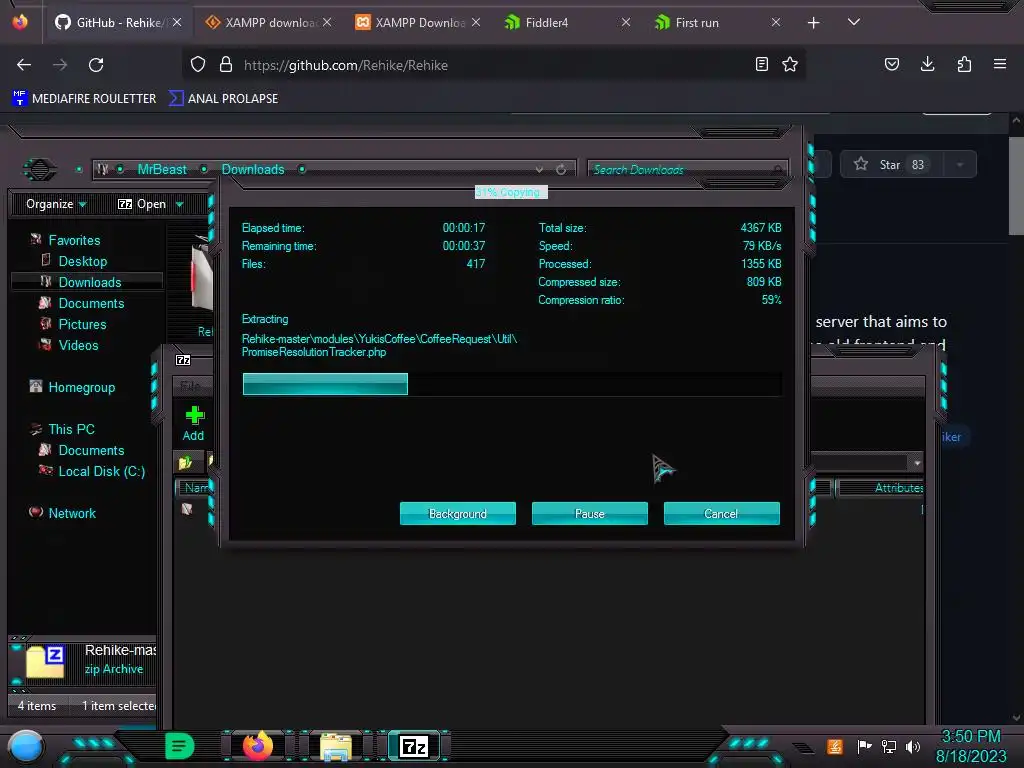
Task: List all tabs dropdown arrow
Action: point(854,22)
